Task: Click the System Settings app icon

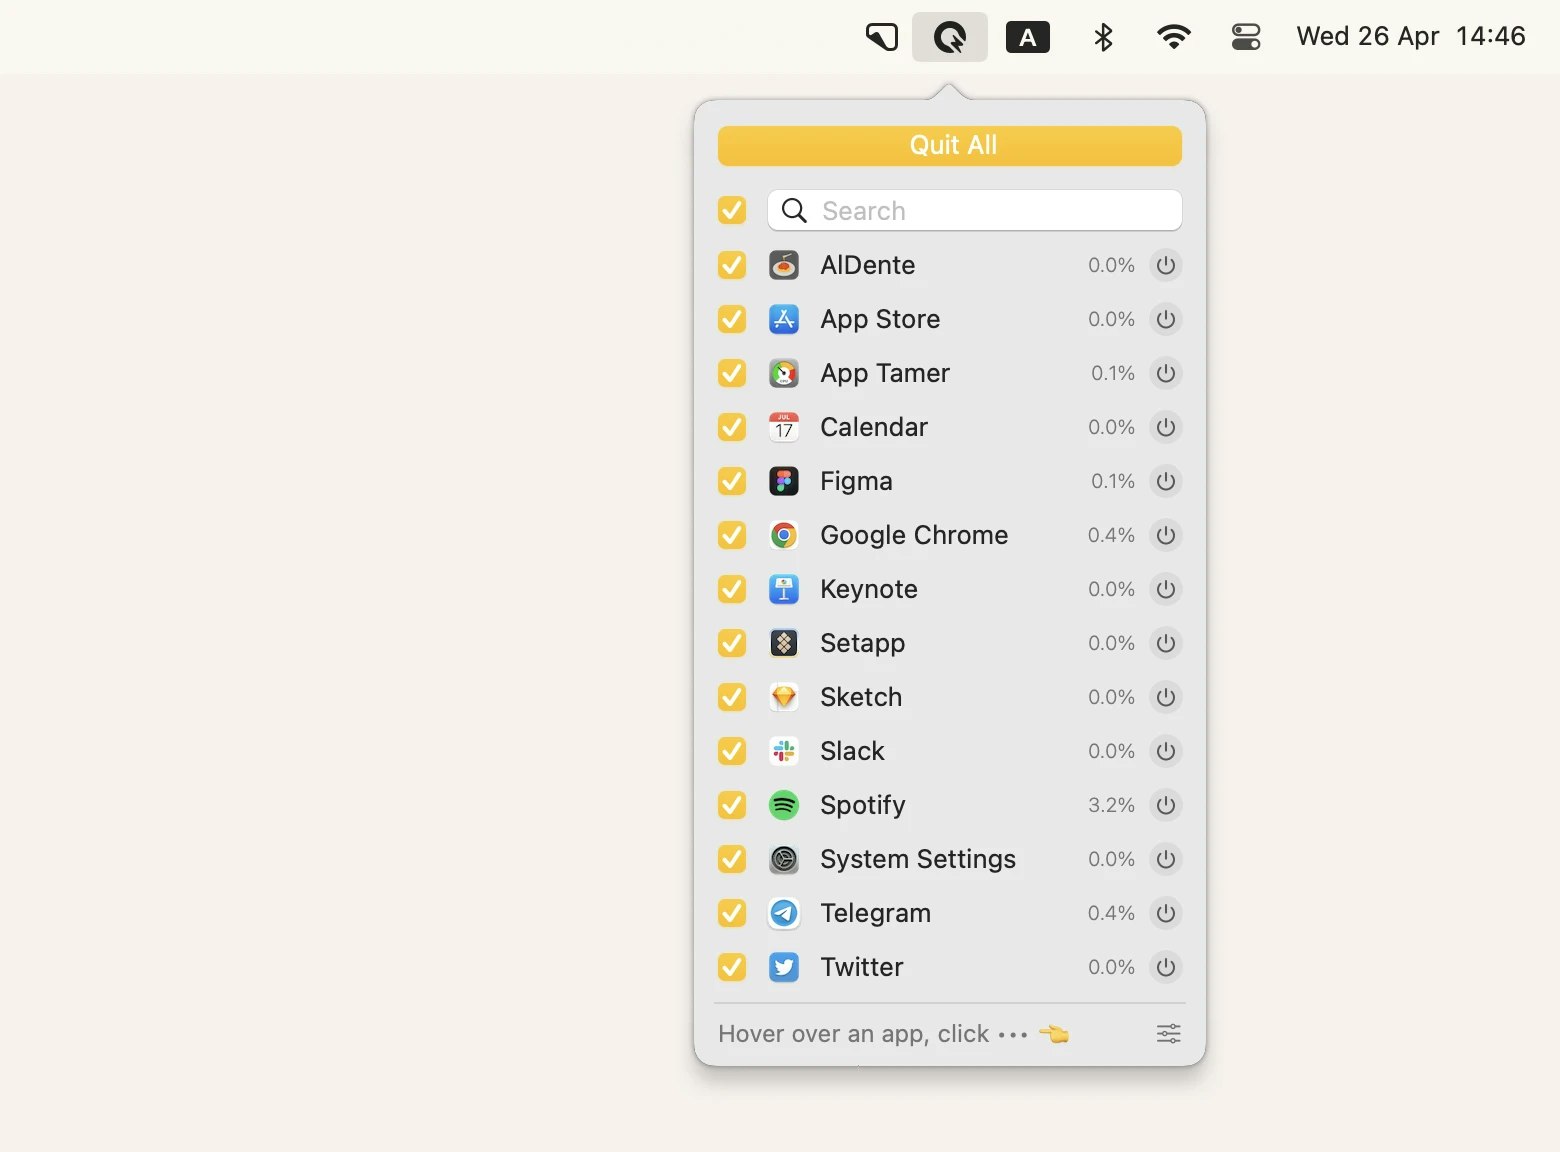Action: (x=784, y=859)
